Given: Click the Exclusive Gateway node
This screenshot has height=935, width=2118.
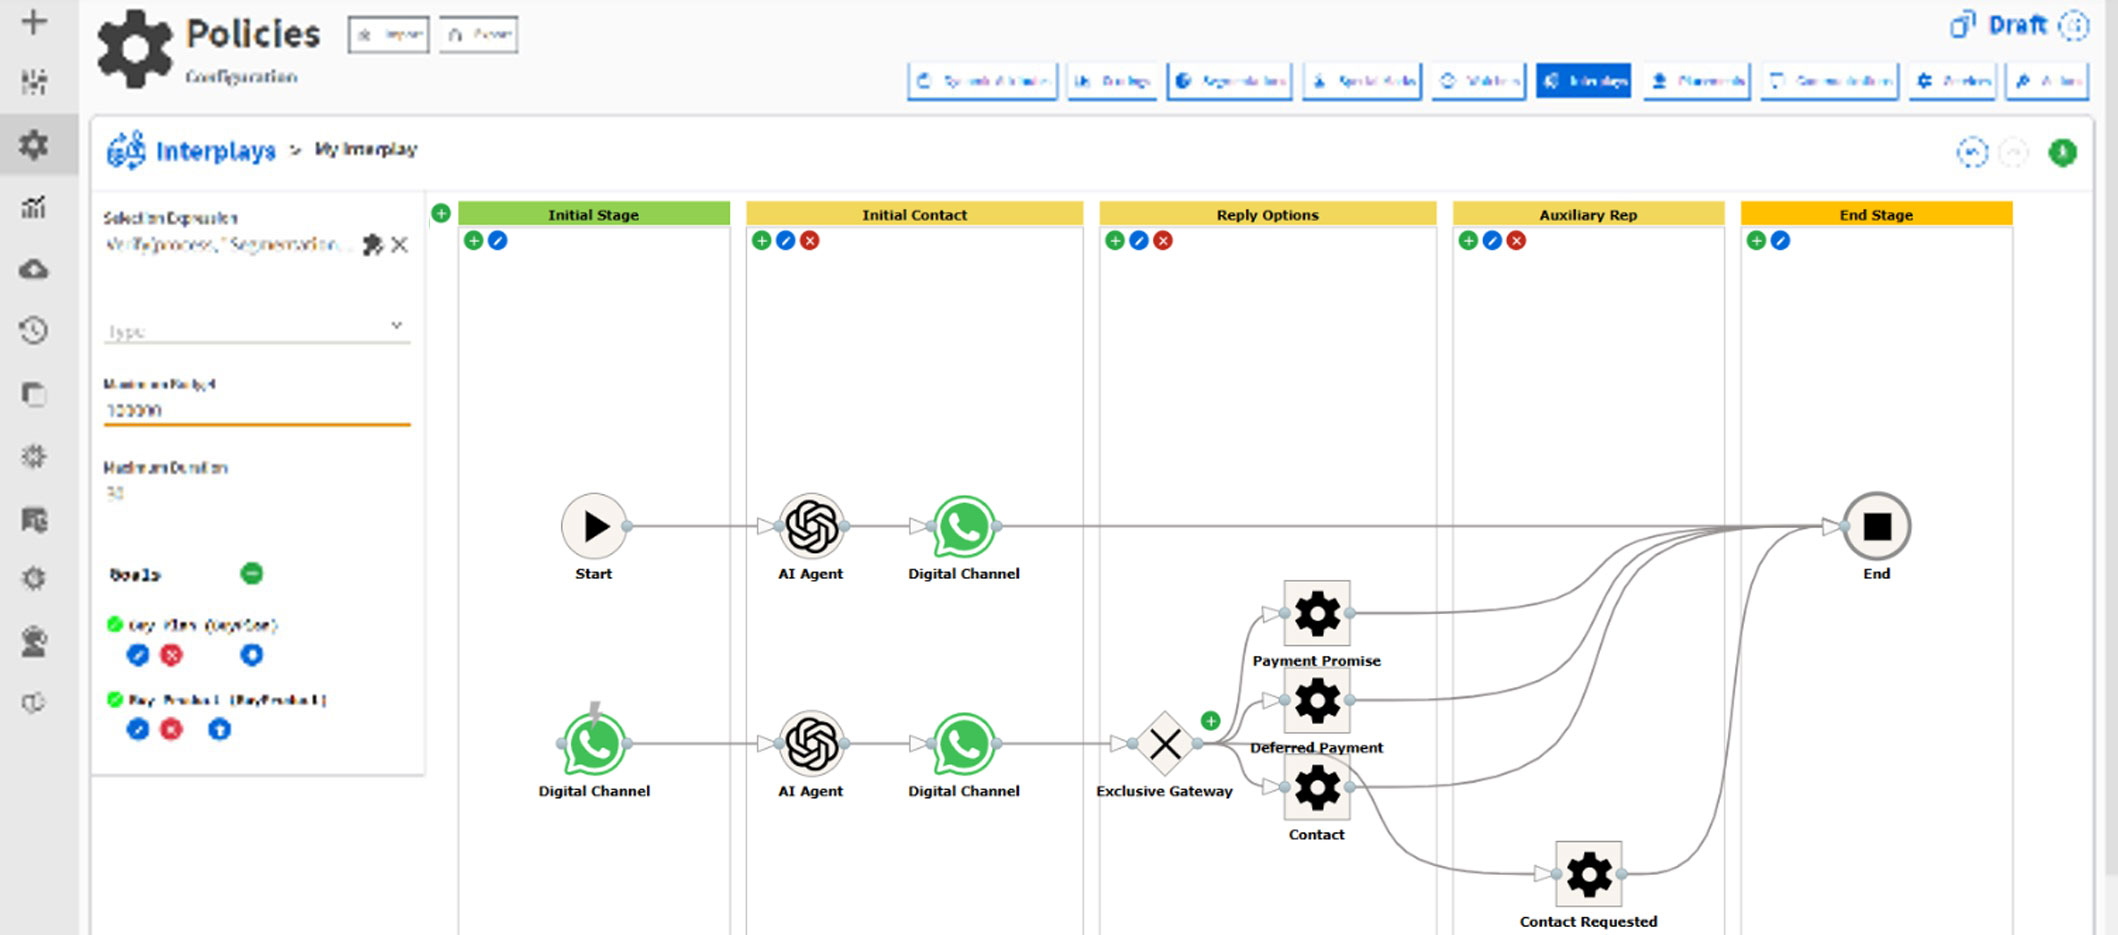Looking at the screenshot, I should [1164, 744].
